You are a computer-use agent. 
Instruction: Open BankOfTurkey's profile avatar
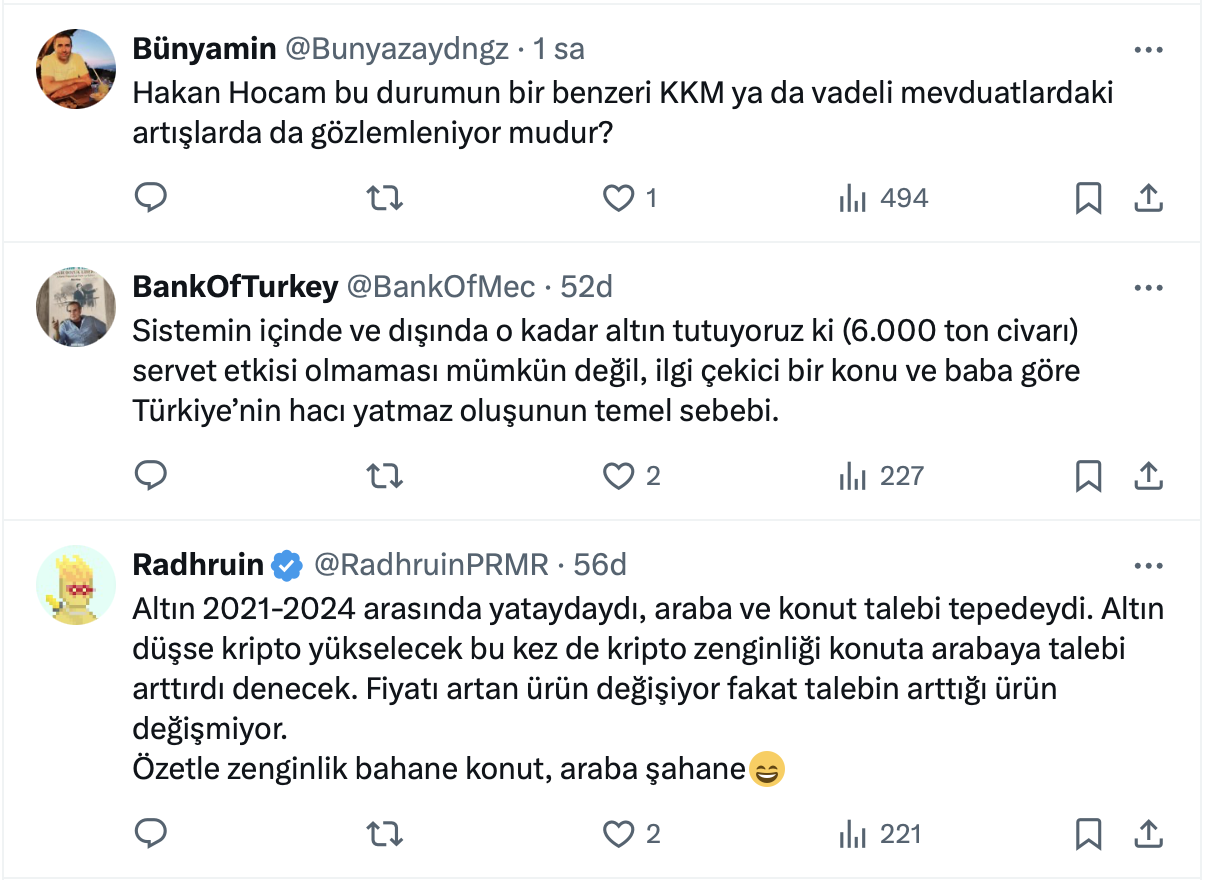[76, 307]
